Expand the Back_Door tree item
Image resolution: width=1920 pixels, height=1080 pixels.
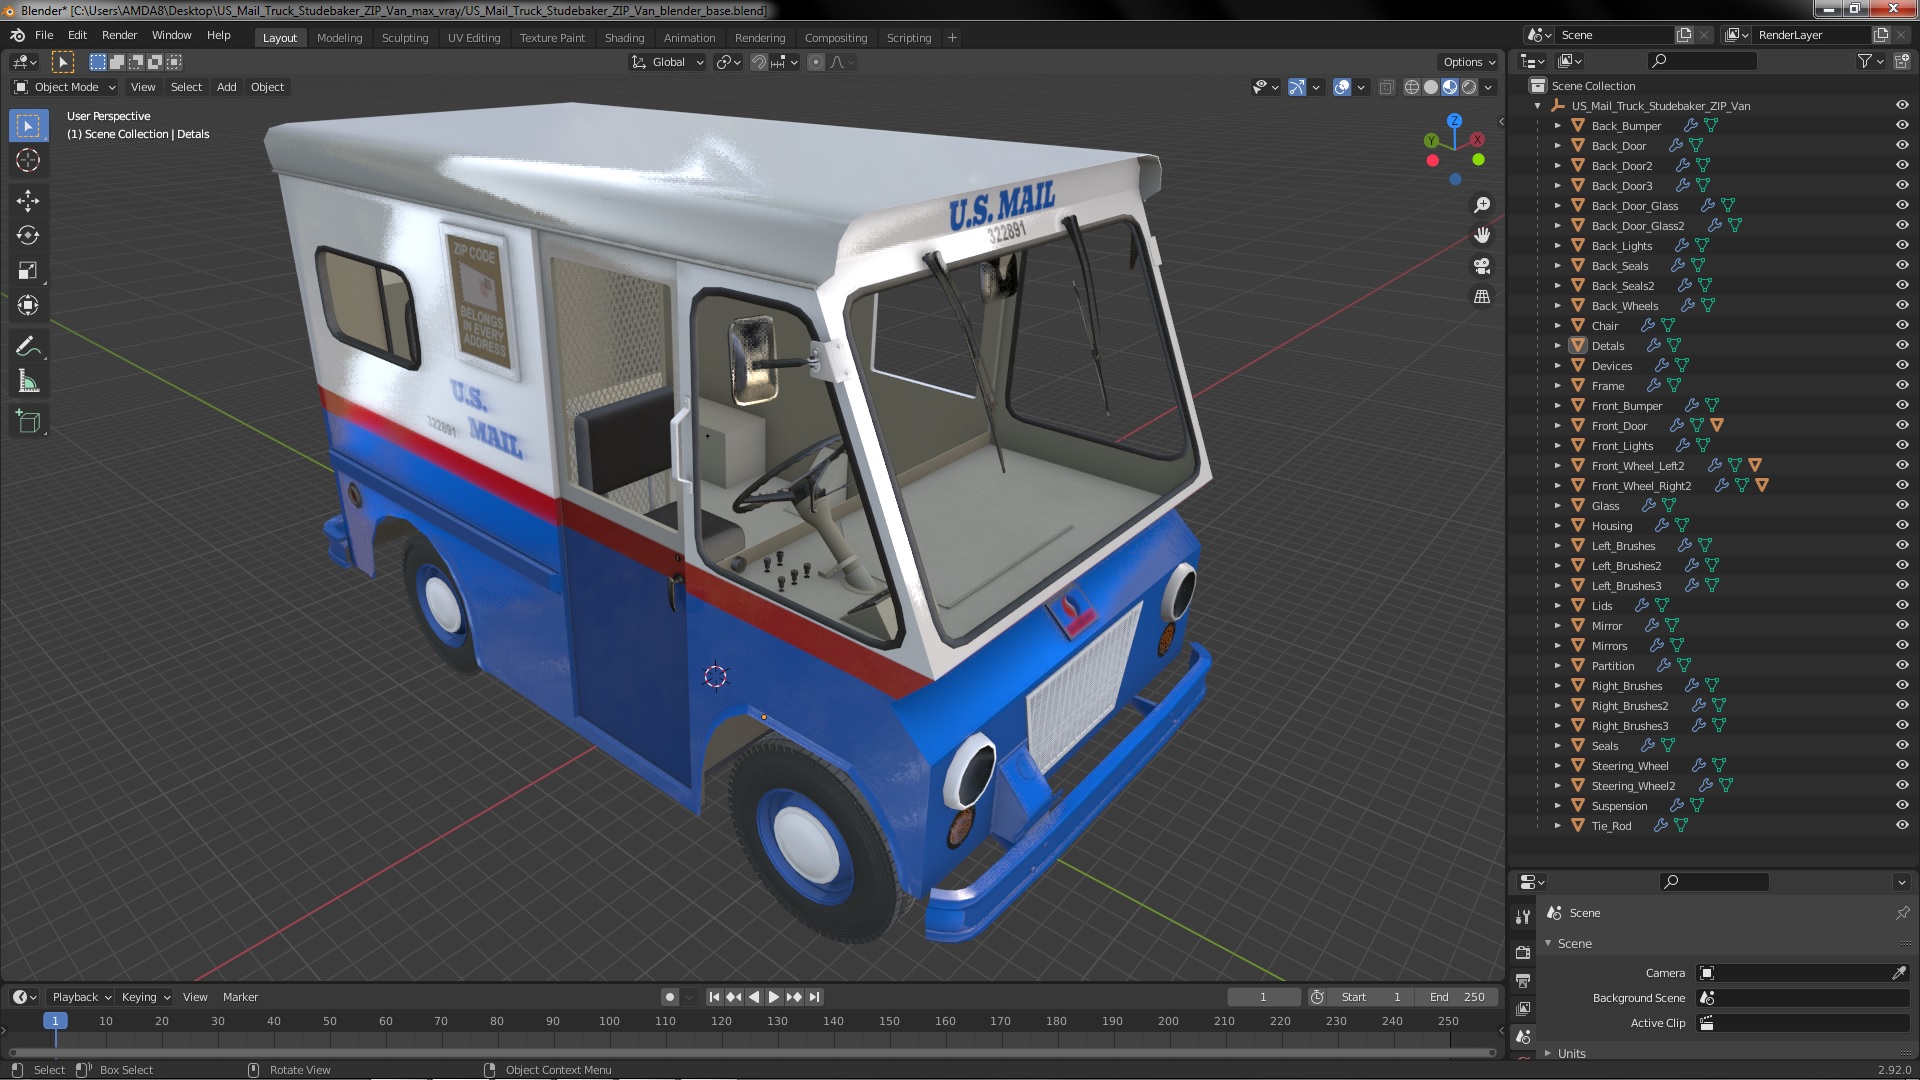1557,146
